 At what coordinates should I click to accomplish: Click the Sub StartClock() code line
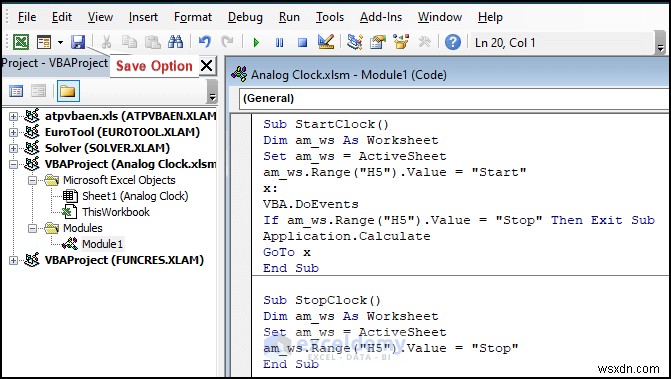point(326,124)
